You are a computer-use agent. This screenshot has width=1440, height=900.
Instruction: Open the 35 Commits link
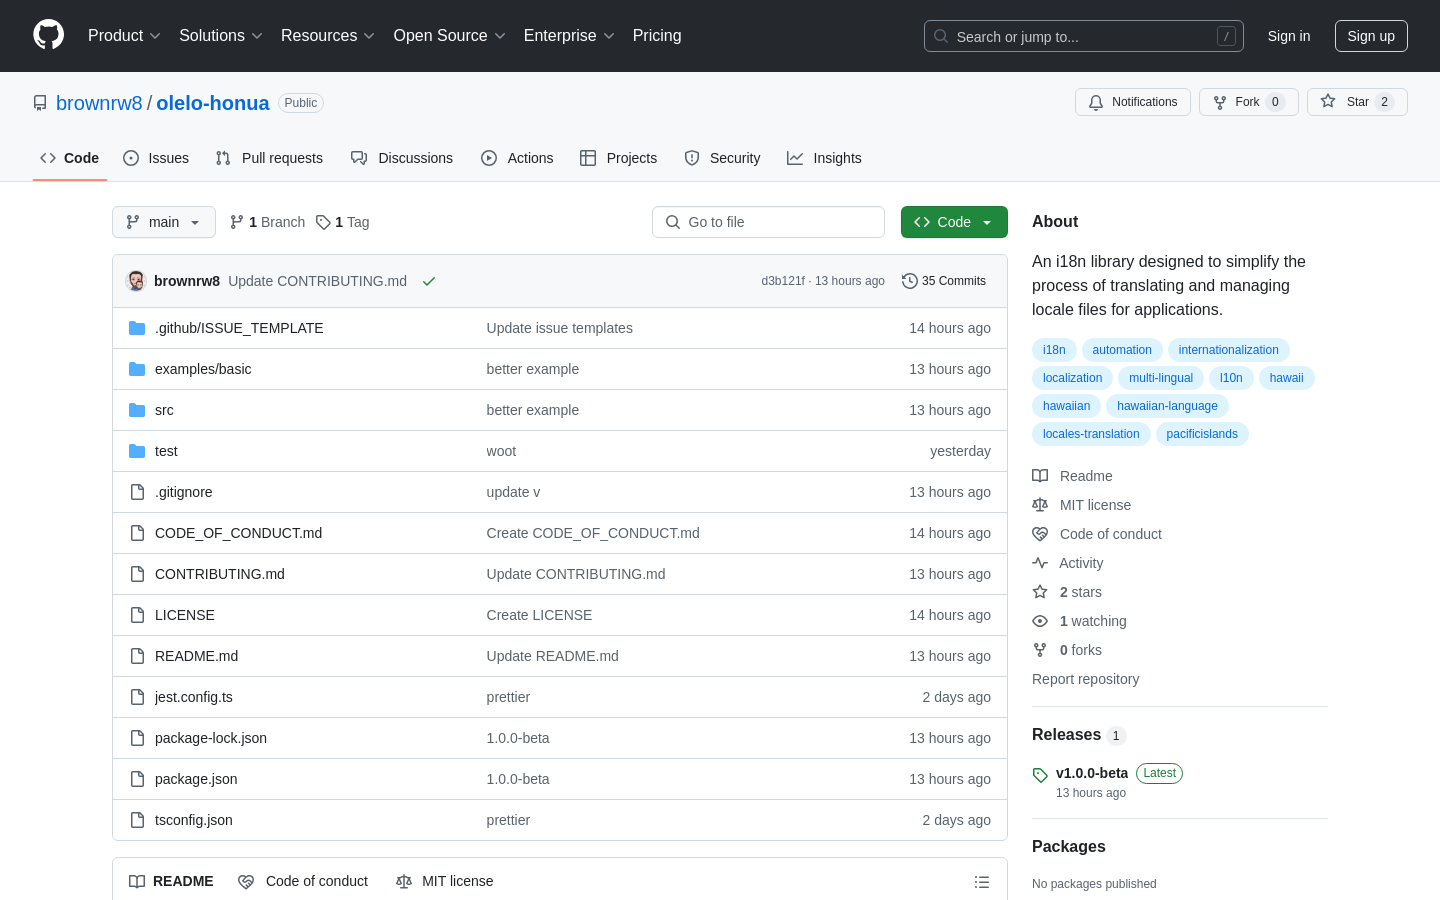coord(944,281)
